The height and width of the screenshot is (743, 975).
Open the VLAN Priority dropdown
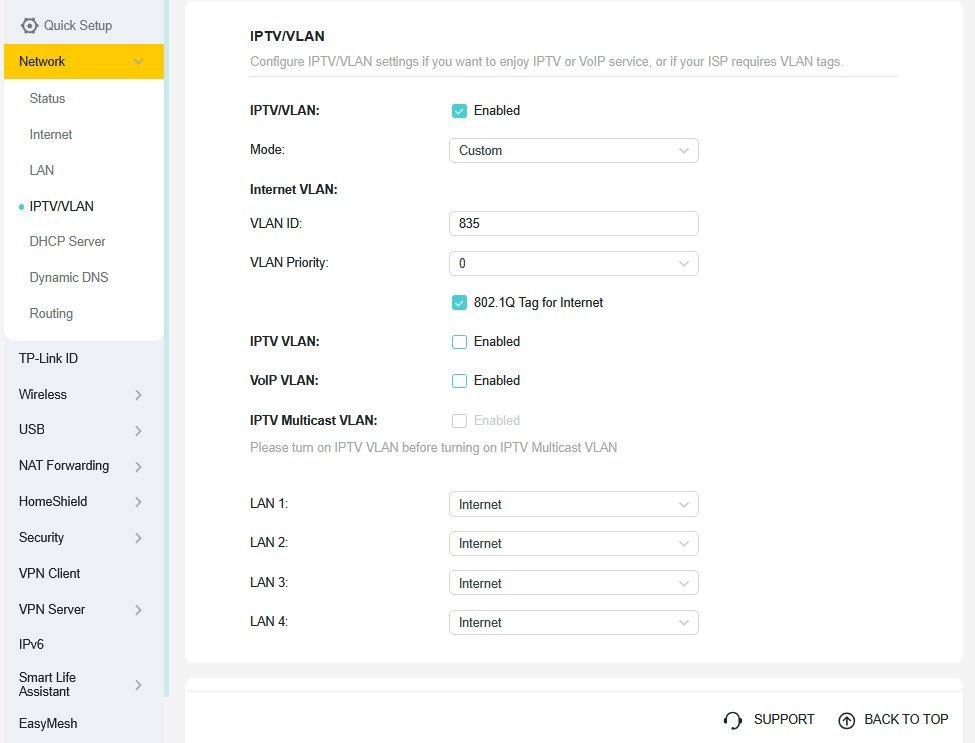tap(573, 264)
